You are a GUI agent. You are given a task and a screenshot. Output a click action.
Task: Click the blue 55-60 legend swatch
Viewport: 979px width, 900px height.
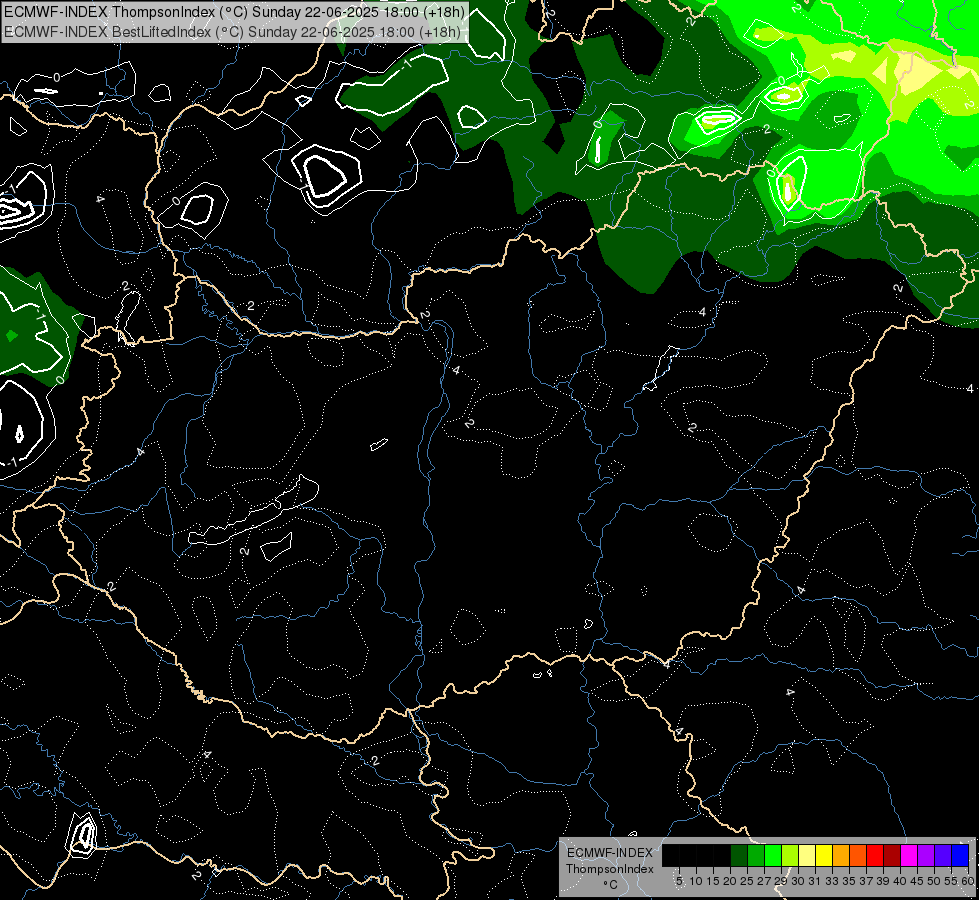[x=960, y=855]
